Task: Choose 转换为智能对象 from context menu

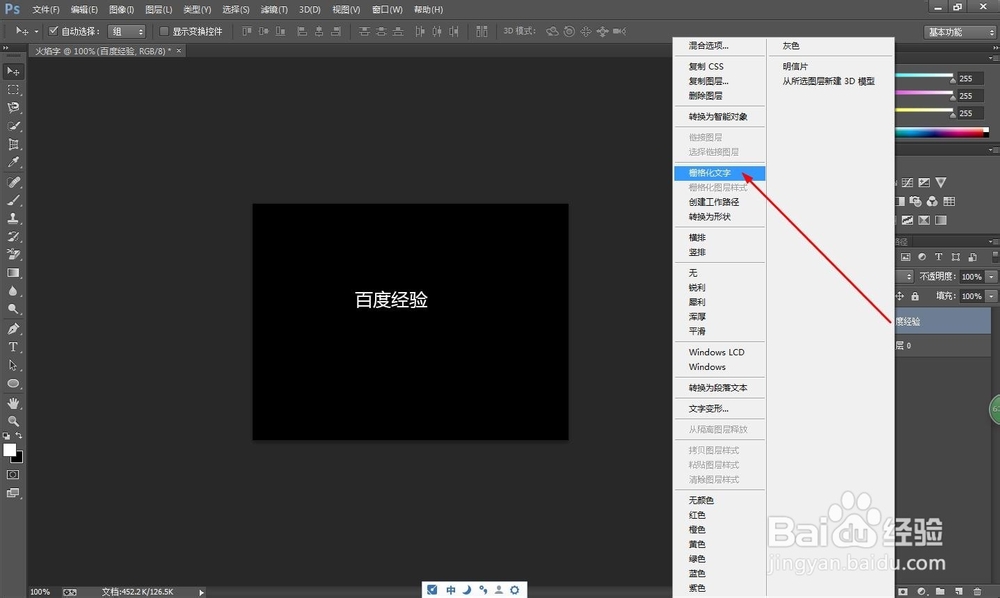Action: point(719,117)
